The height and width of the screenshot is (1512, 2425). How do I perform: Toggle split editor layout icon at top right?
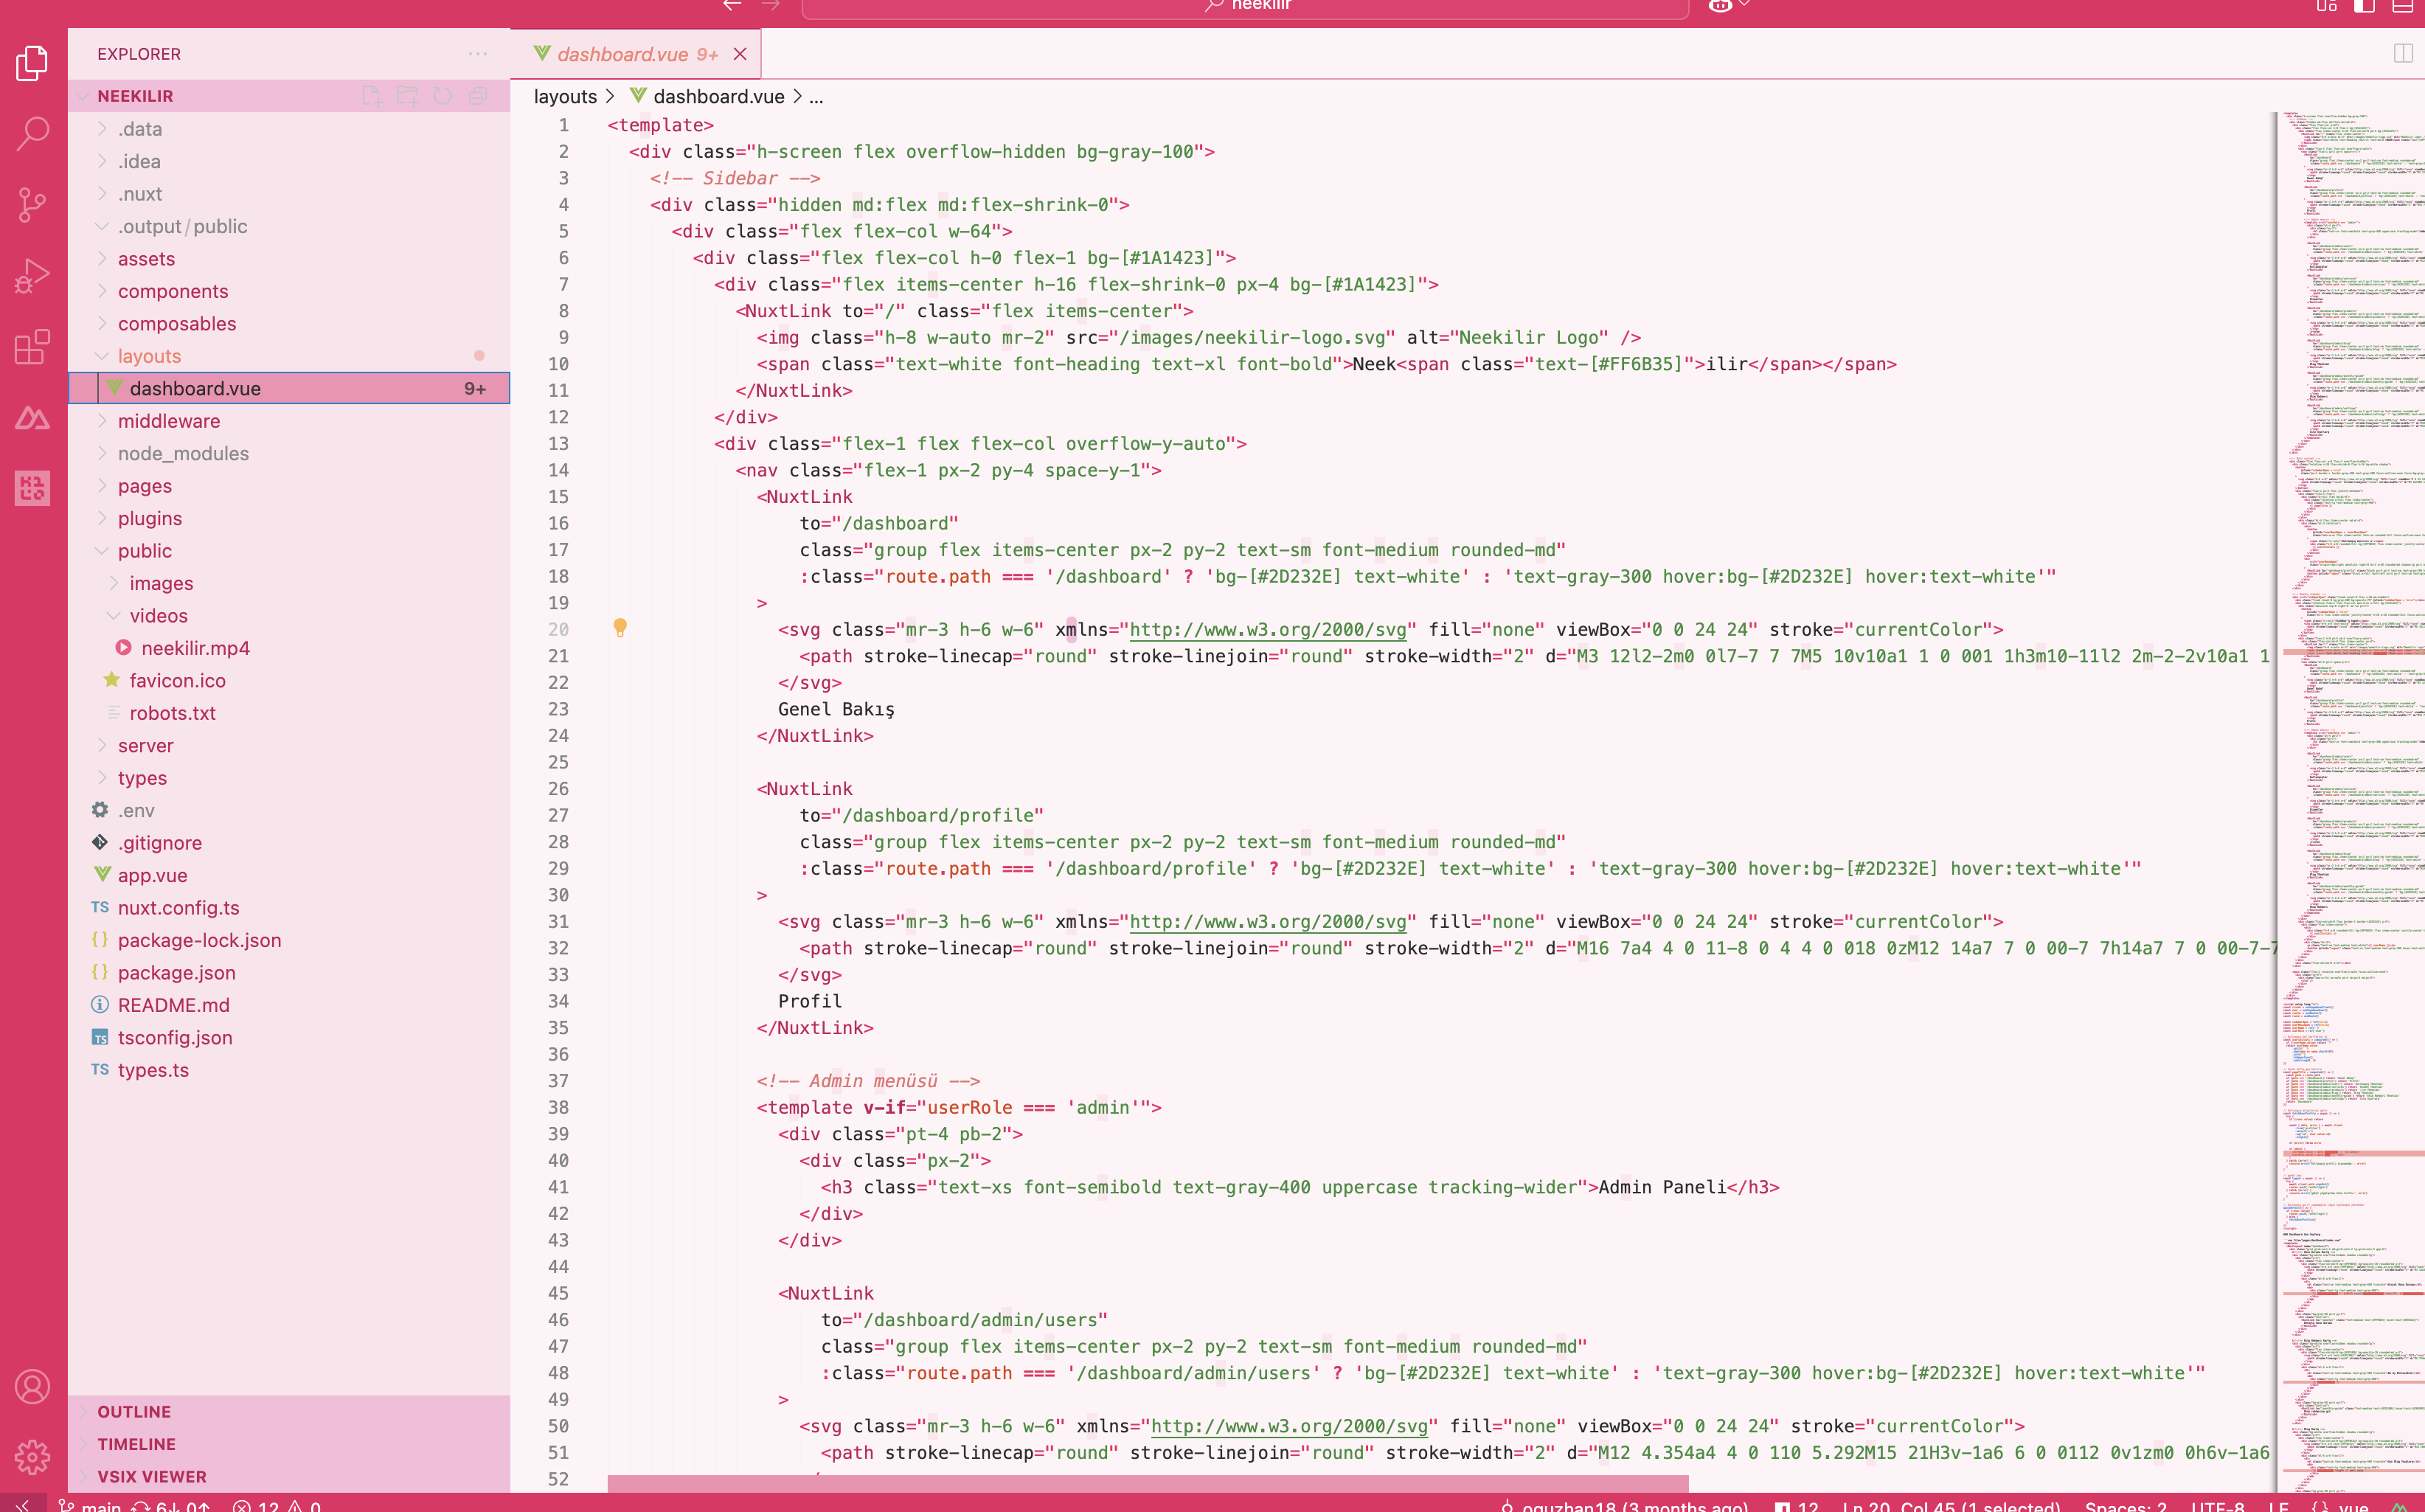click(2403, 54)
